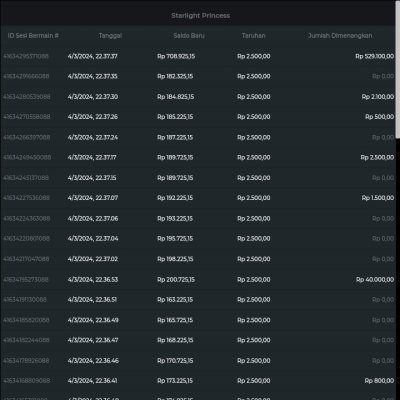Select the date 4/3/2024, 22.37.06
The width and height of the screenshot is (400, 400).
click(x=93, y=219)
